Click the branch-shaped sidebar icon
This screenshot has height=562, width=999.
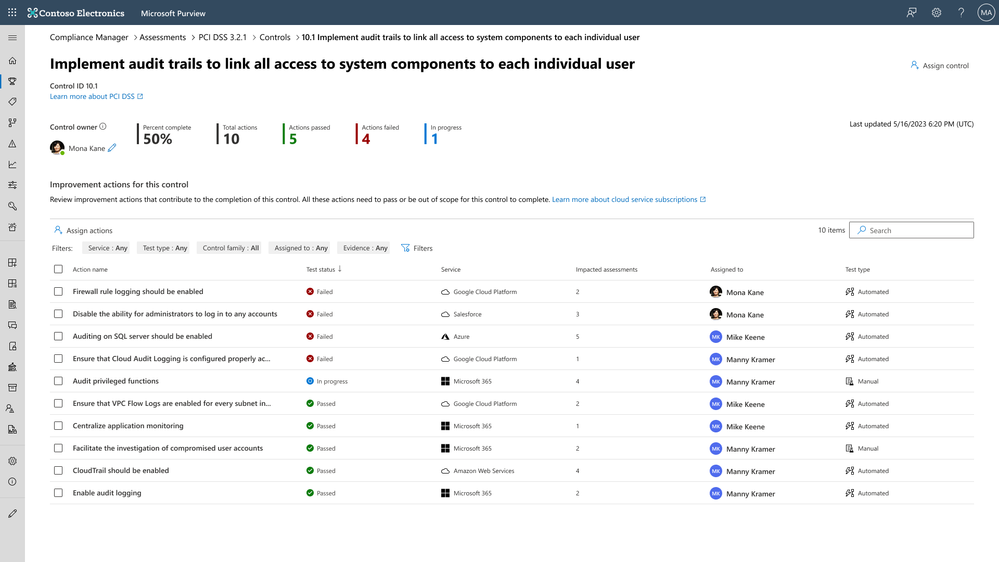tap(12, 122)
